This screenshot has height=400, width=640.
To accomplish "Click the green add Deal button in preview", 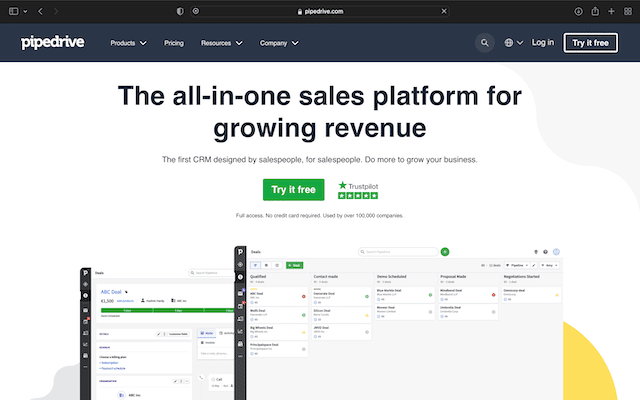I will (294, 265).
